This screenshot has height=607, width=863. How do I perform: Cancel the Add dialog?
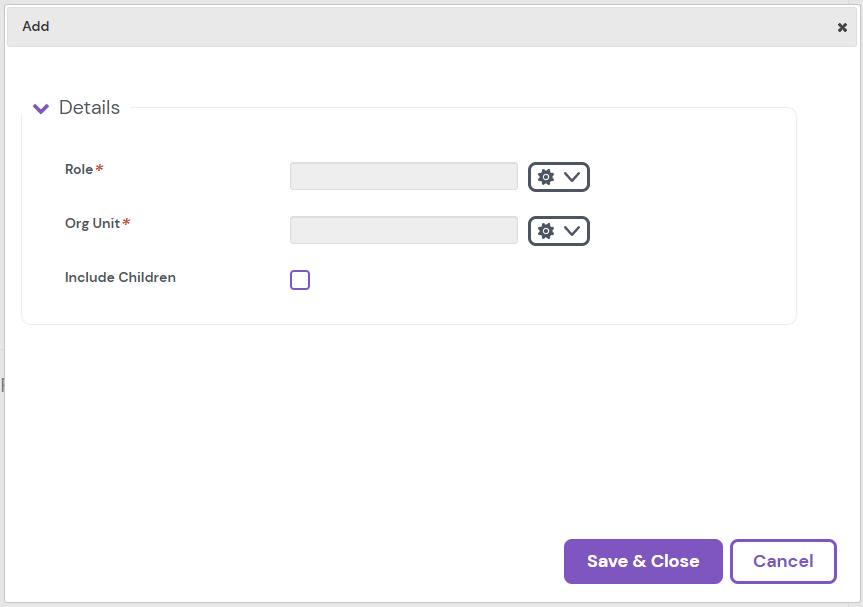[783, 561]
